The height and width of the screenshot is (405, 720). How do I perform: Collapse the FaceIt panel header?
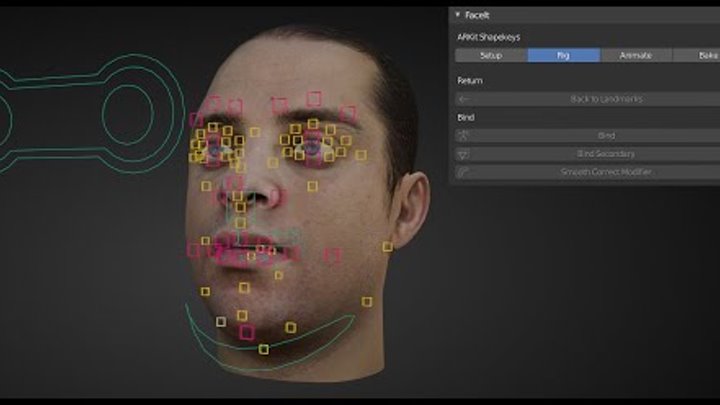click(x=459, y=15)
